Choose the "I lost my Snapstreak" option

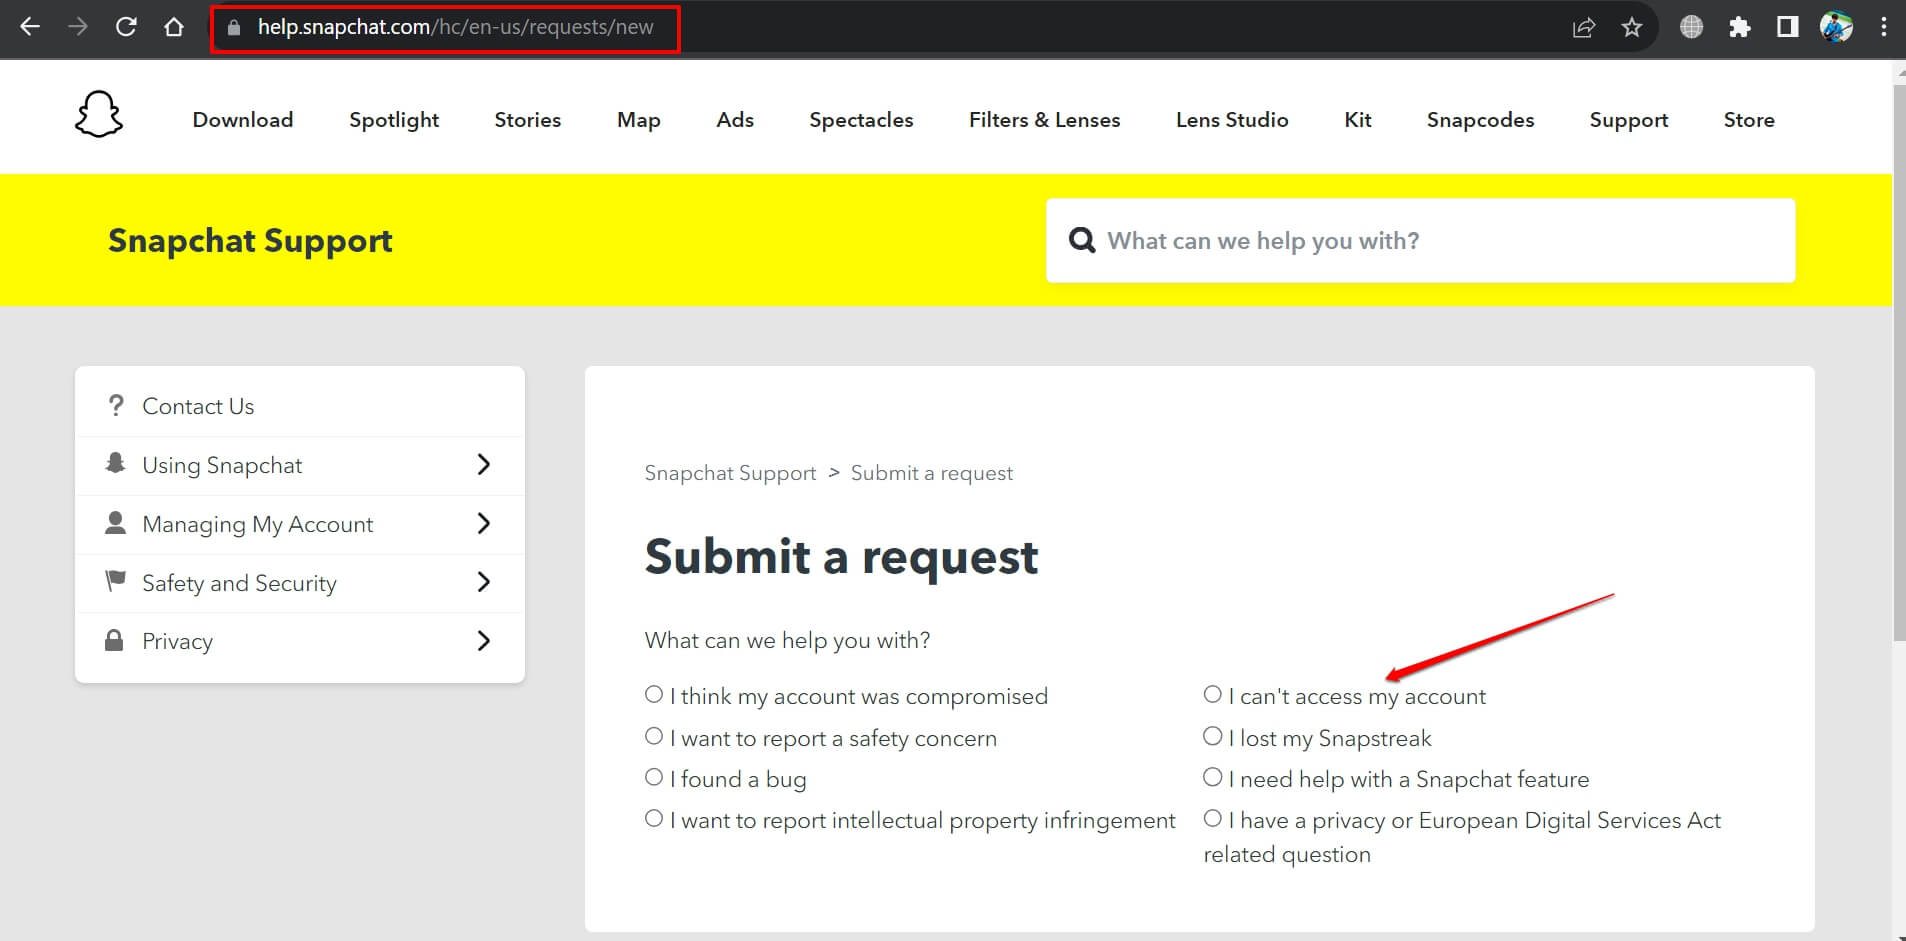click(x=1212, y=736)
